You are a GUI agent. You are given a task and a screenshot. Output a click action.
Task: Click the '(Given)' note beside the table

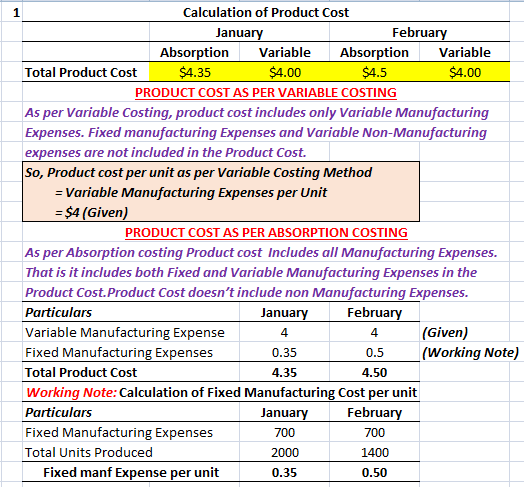point(445,333)
